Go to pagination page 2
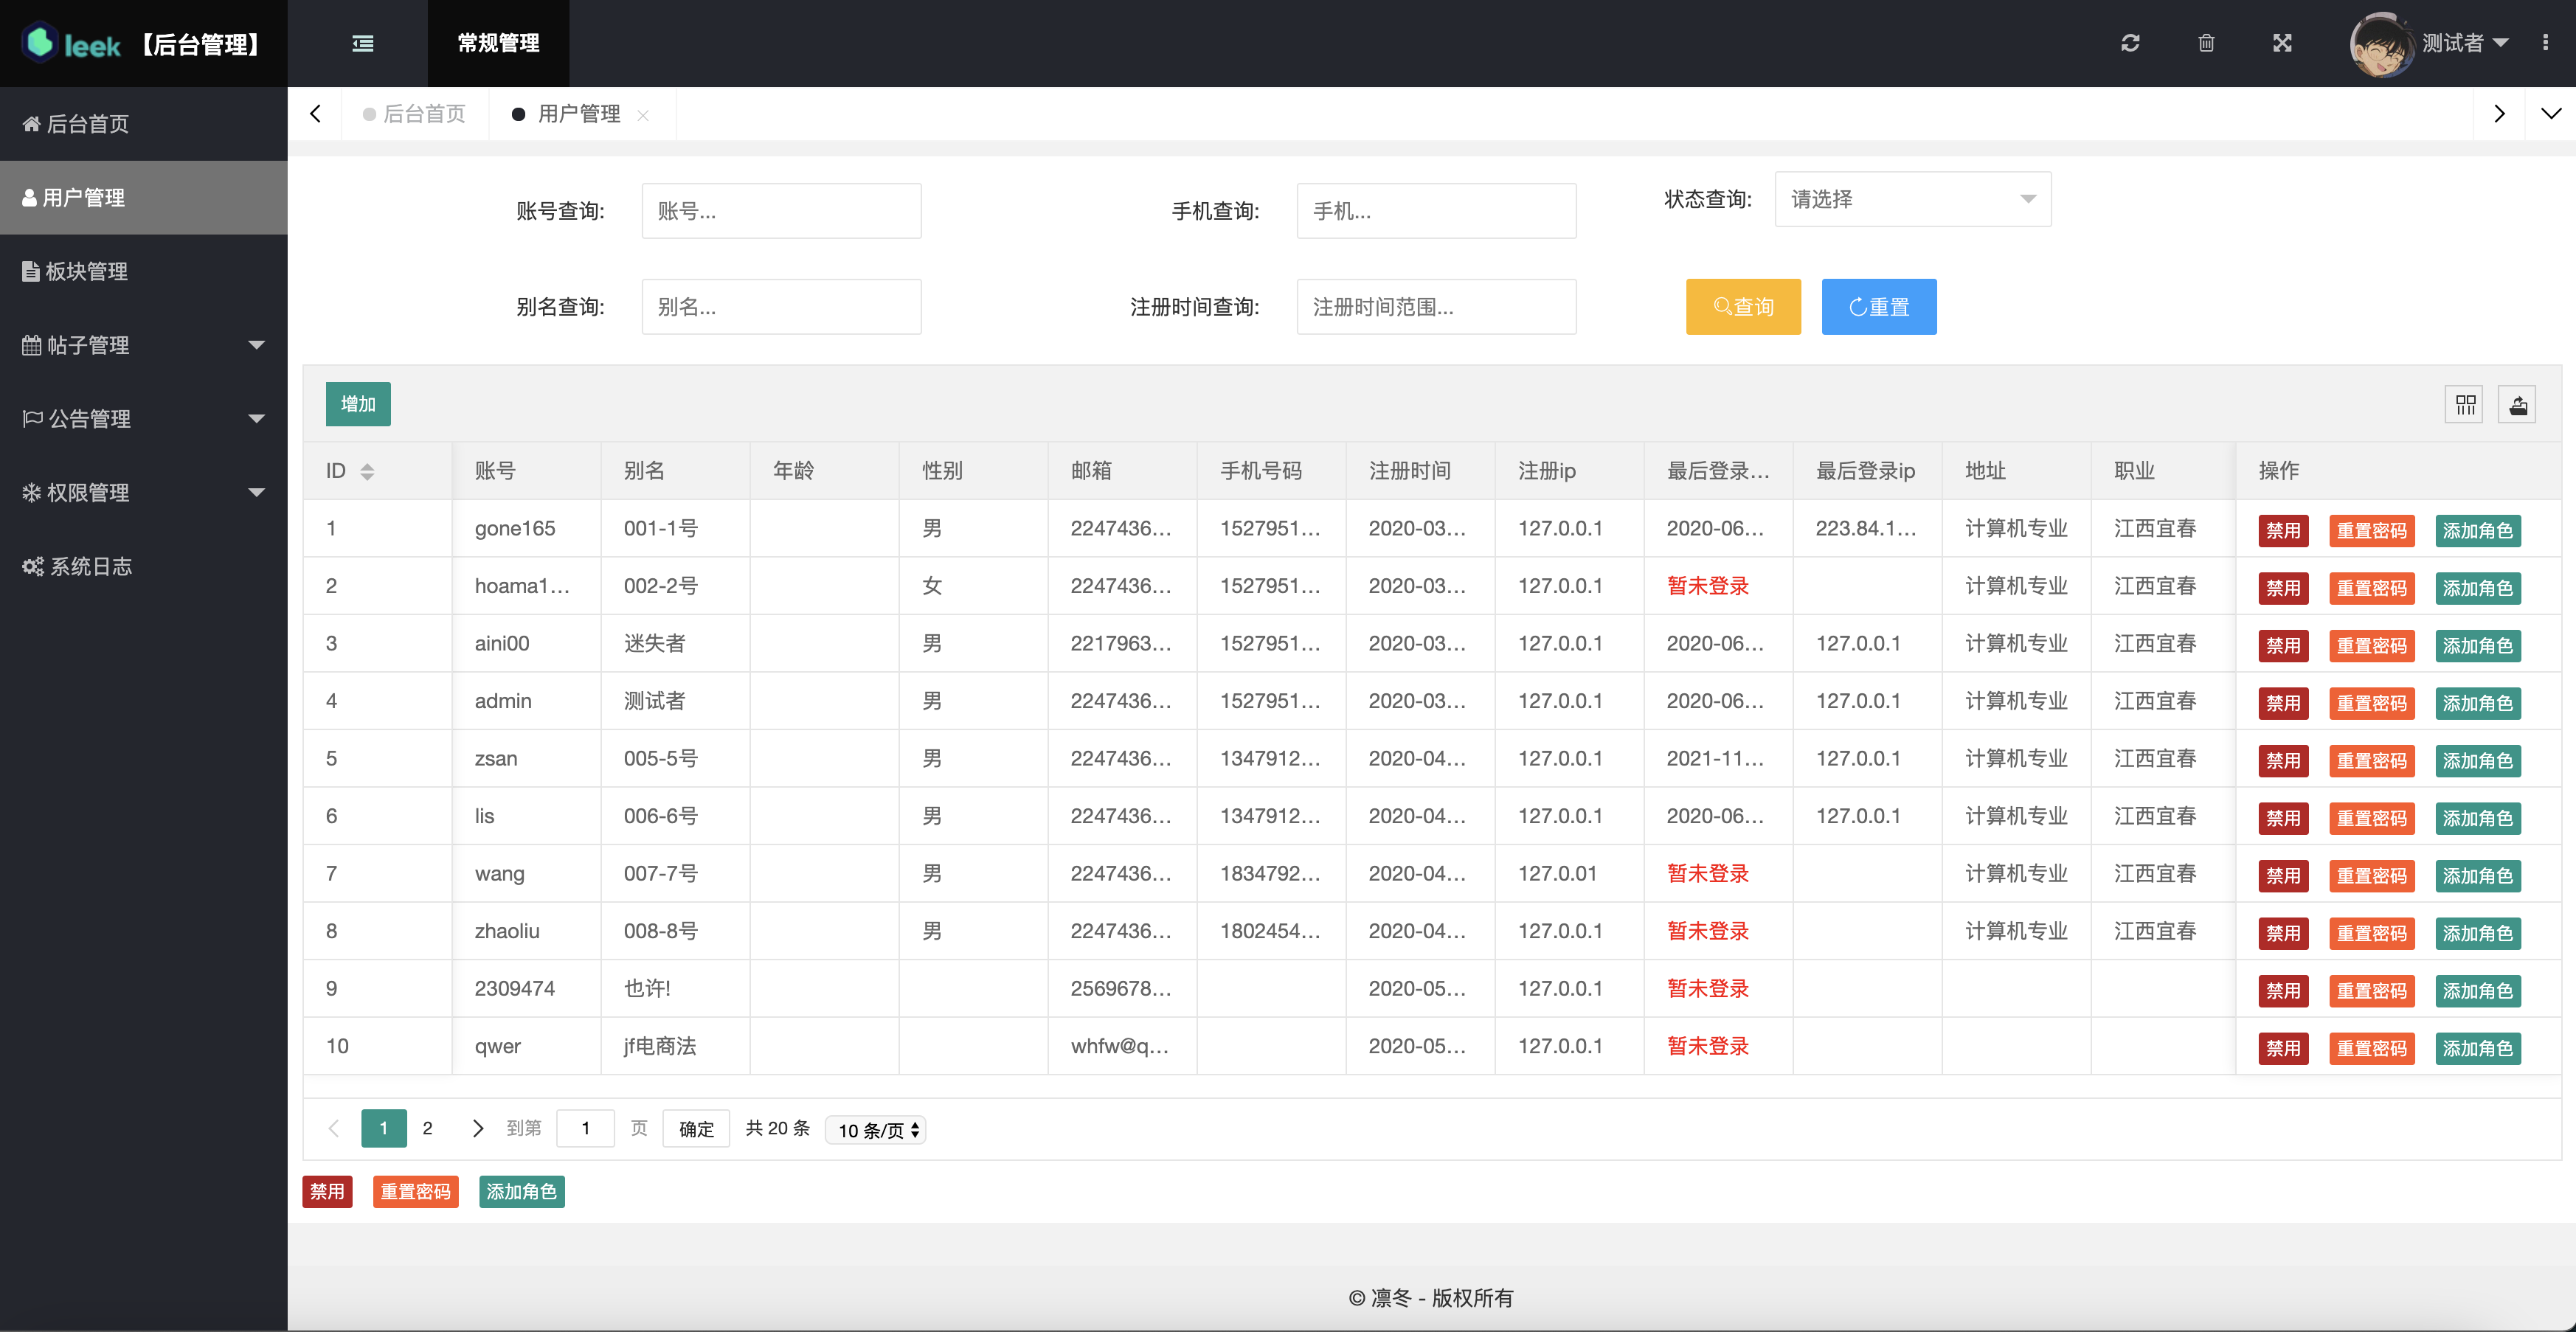Screen dimensions: 2576x1332 [x=427, y=1128]
